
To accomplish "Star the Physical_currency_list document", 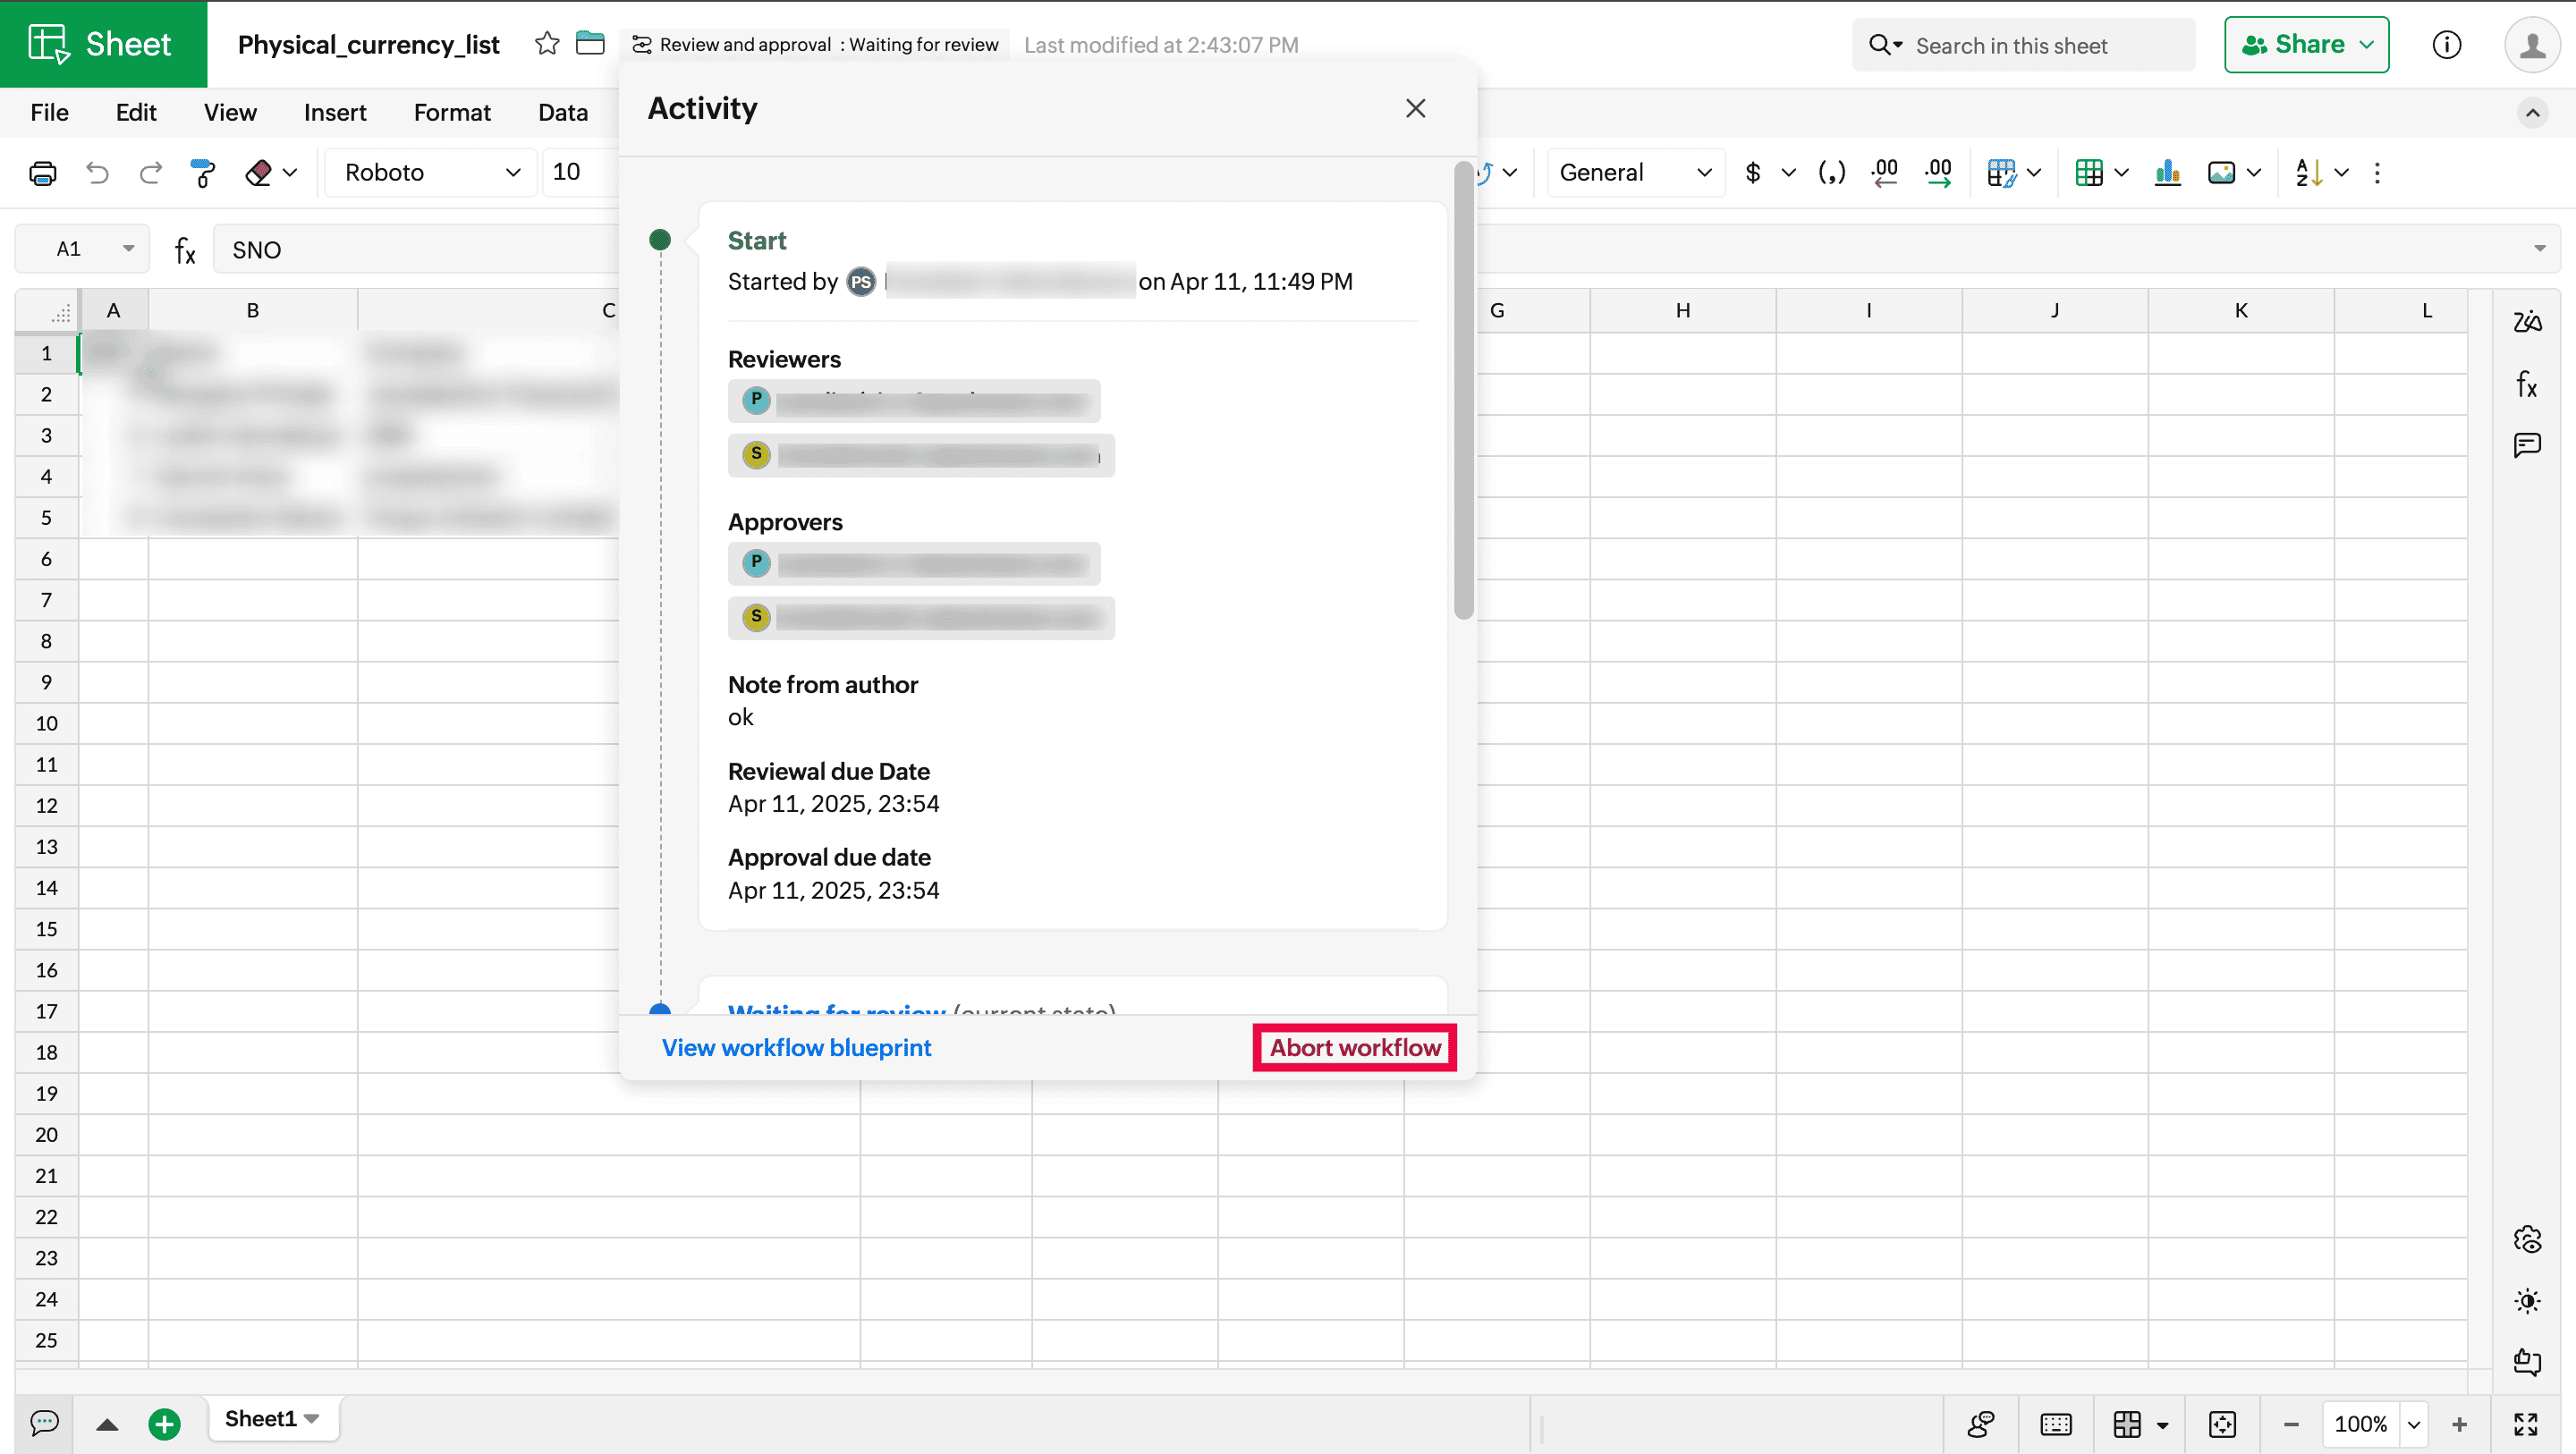I will coord(546,44).
